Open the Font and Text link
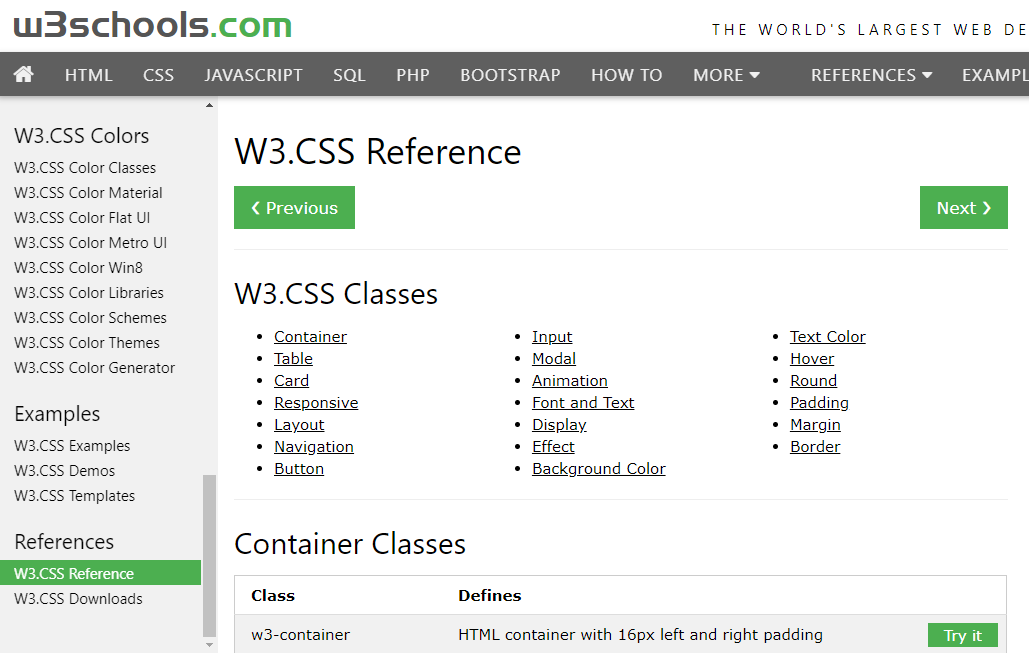The height and width of the screenshot is (653, 1029). tap(583, 403)
